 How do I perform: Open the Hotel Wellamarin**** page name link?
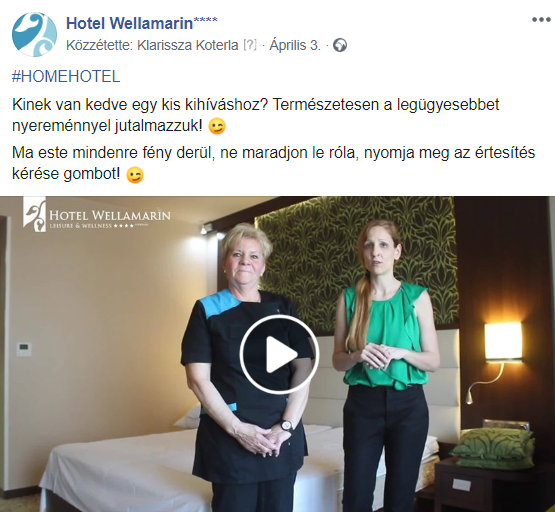[142, 23]
